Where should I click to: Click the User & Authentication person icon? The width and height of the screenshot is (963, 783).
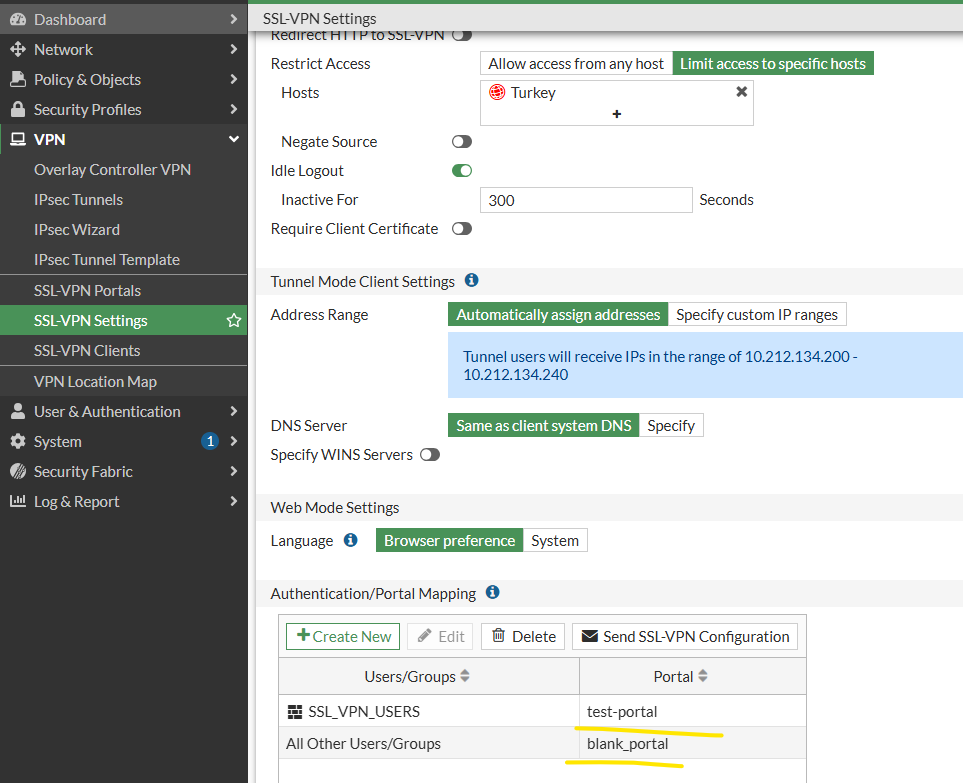tap(18, 411)
